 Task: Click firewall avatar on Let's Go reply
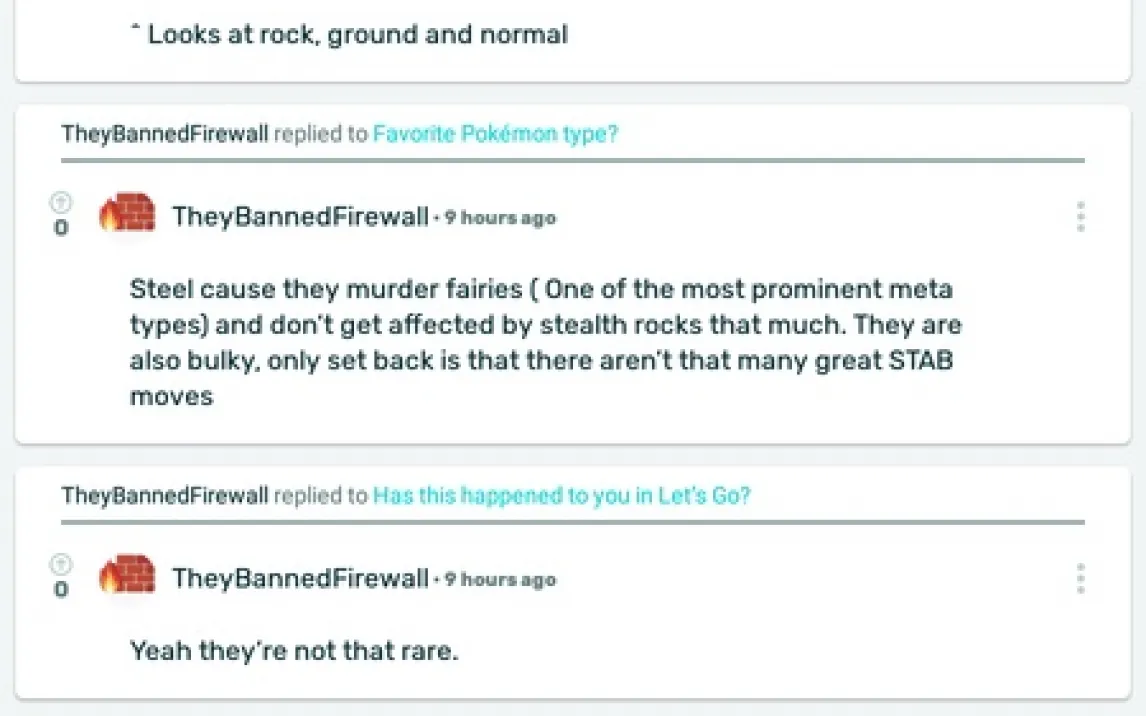point(127,576)
